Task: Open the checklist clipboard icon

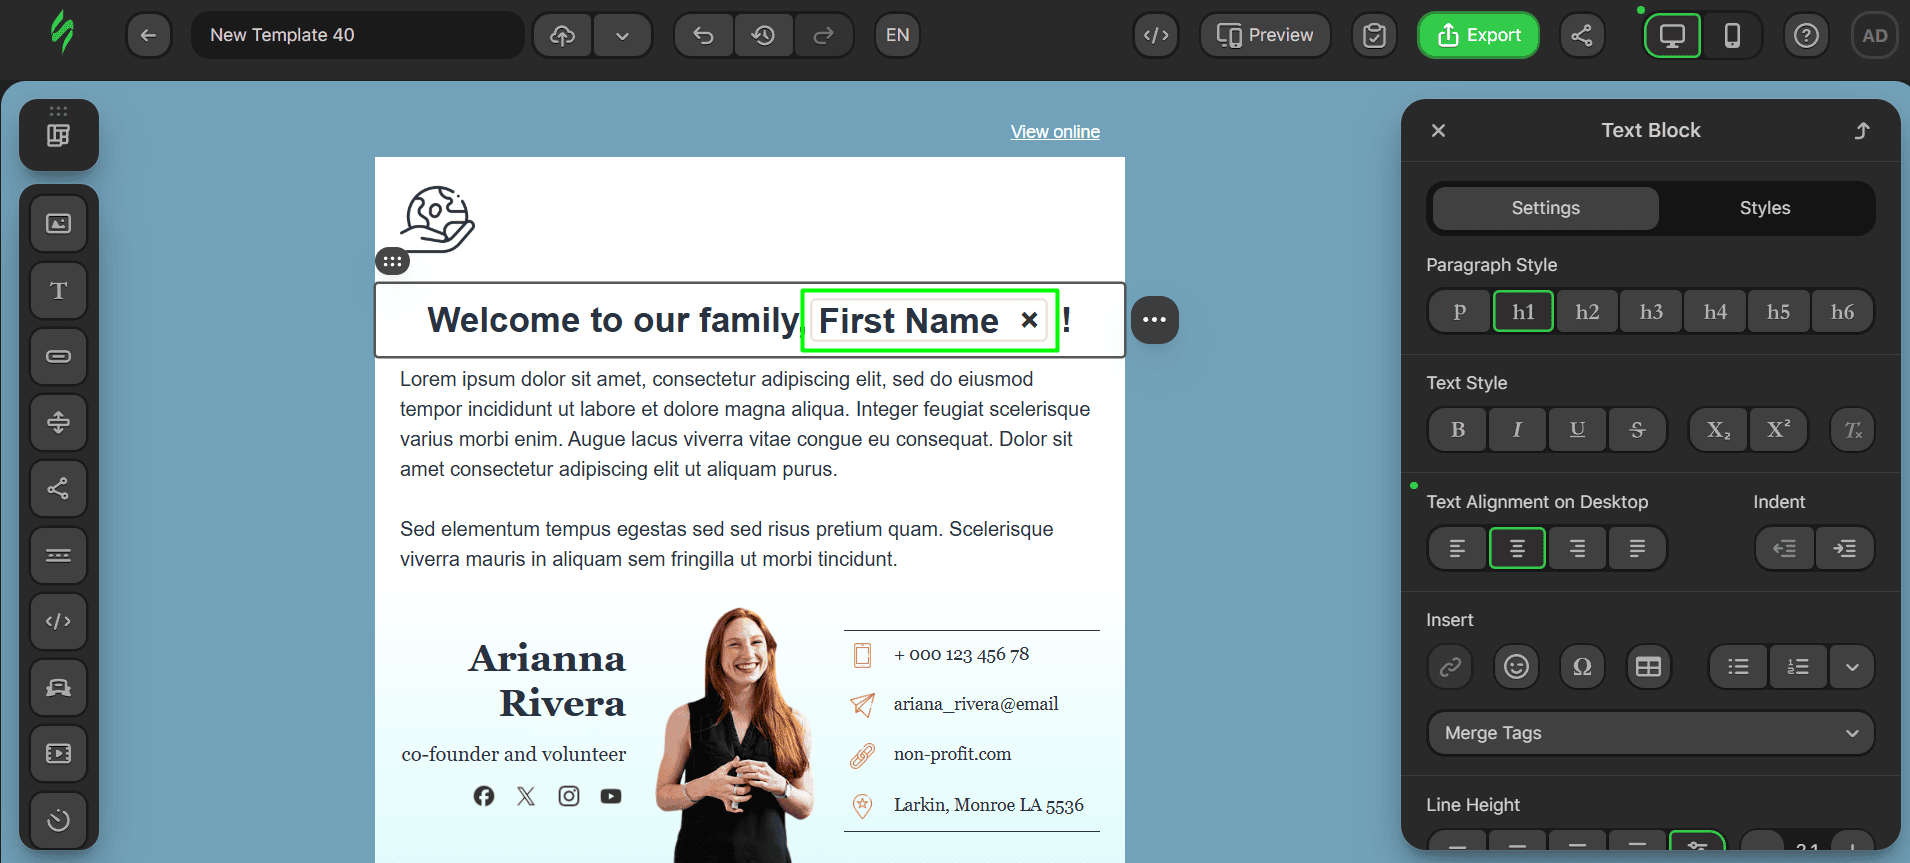Action: [1374, 35]
